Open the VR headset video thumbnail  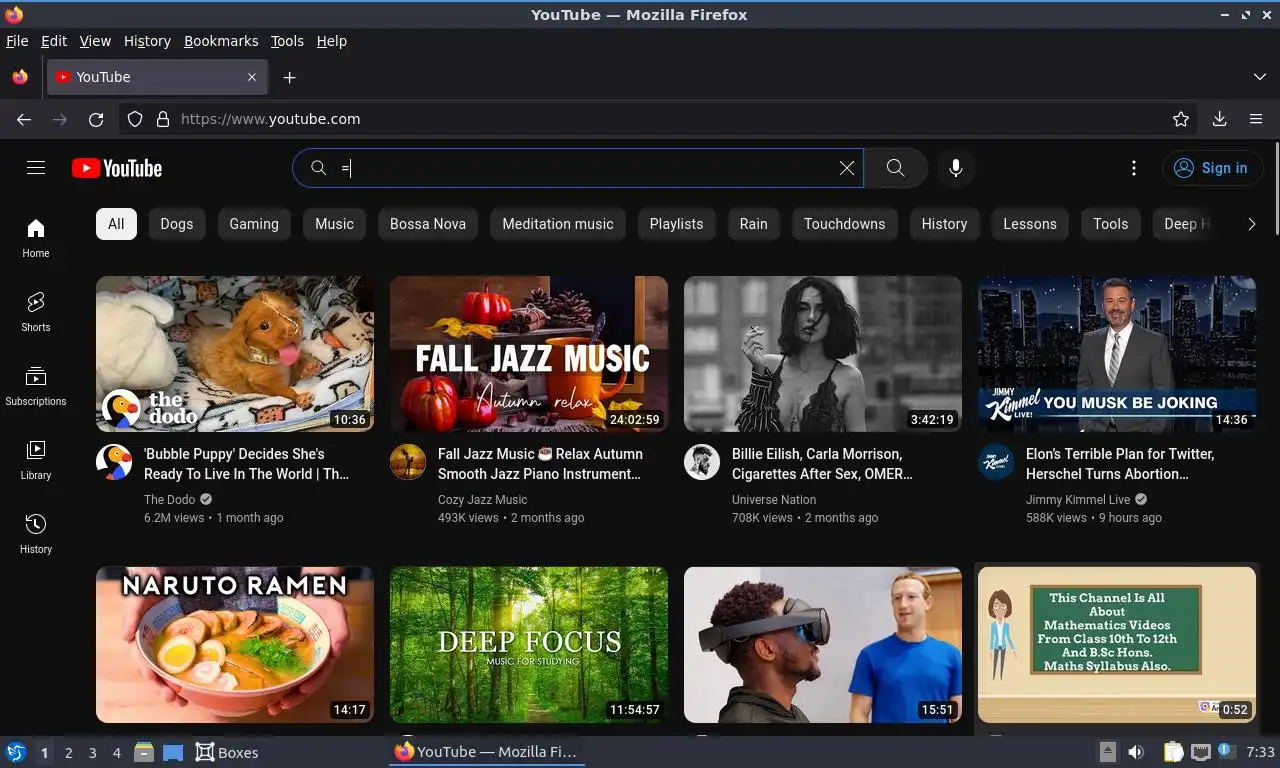[x=823, y=644]
